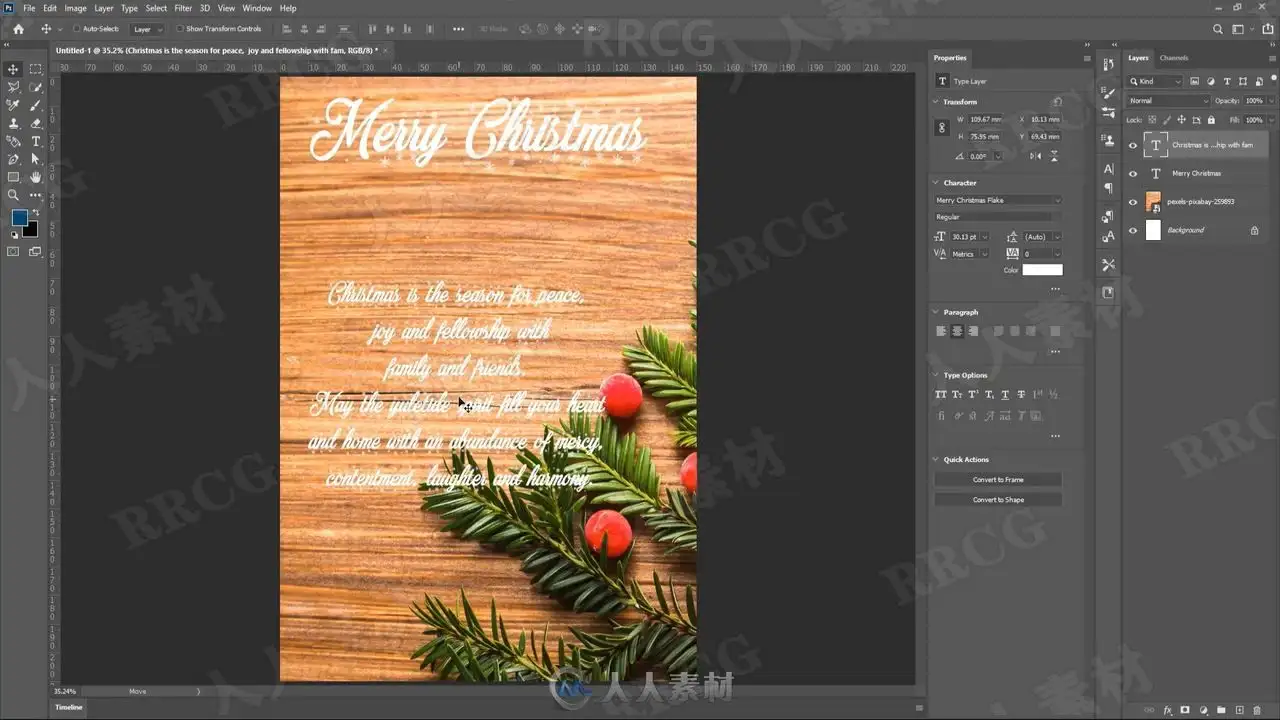Click the Home icon in options bar
1280x720 pixels.
click(18, 29)
